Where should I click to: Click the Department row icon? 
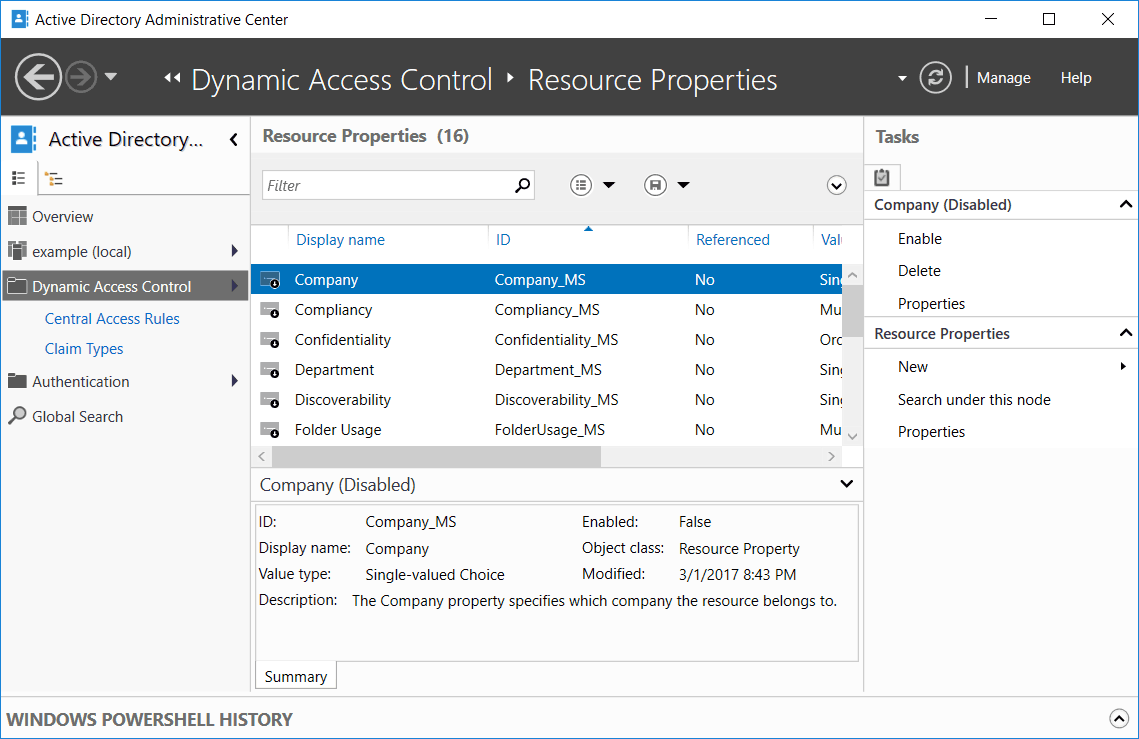coord(270,370)
